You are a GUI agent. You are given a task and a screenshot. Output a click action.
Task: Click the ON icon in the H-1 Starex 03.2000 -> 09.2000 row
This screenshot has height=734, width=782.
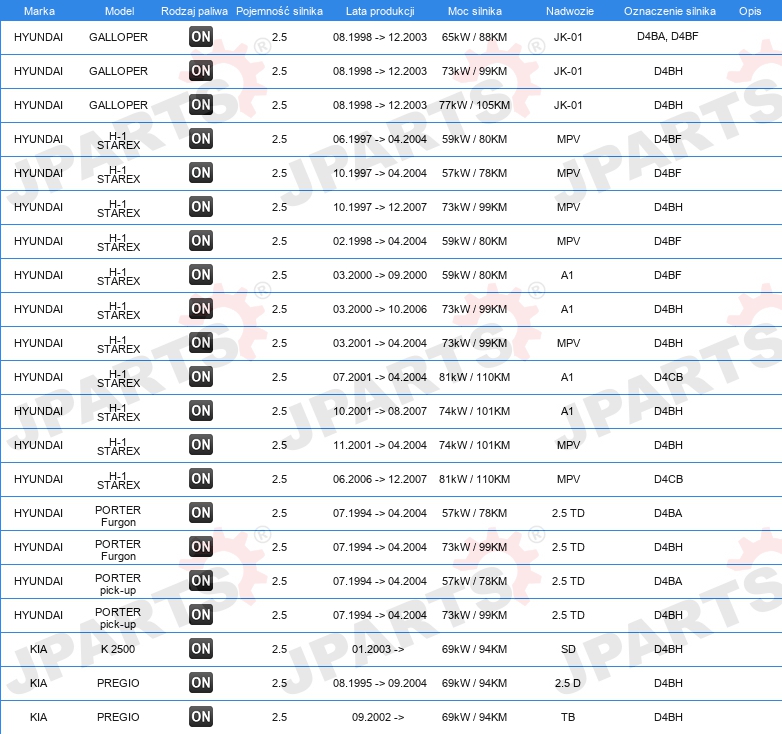[201, 275]
